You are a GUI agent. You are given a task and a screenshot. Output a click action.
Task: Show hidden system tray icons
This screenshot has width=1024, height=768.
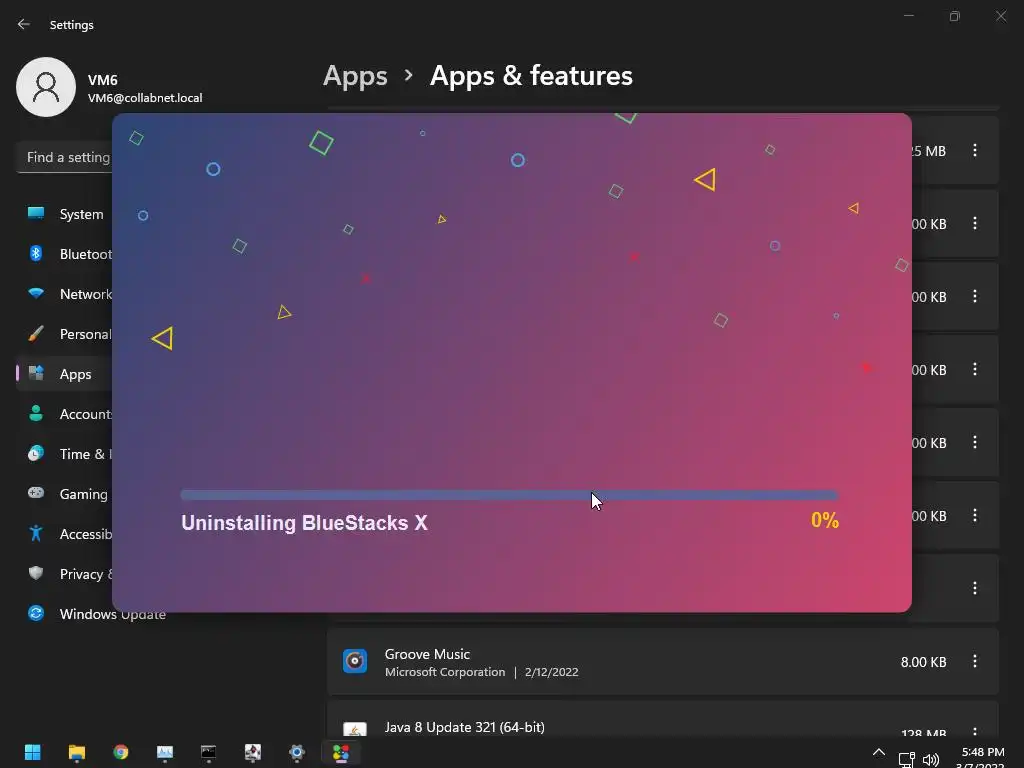(879, 752)
